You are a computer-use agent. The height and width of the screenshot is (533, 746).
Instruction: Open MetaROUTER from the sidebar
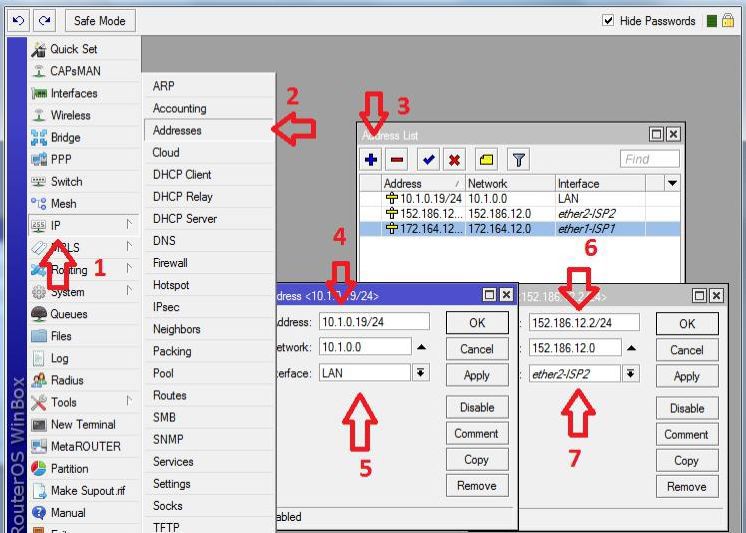tap(85, 446)
